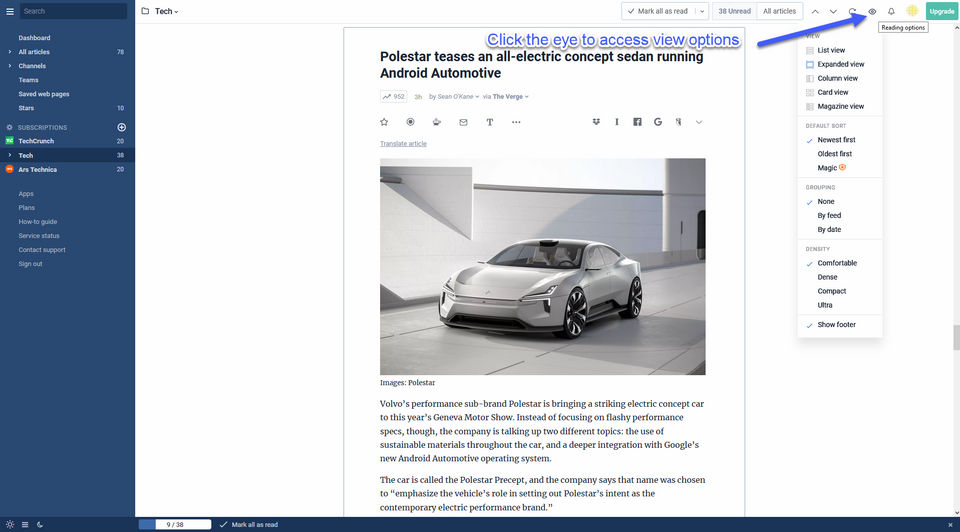Expand the Tech folder in sidebar
960x532 pixels.
point(9,155)
